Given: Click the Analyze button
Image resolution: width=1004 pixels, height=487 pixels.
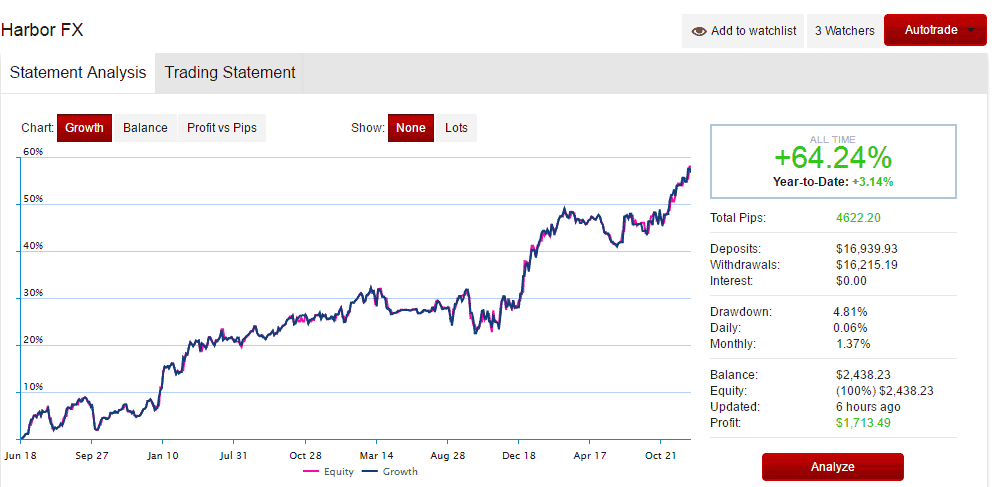Looking at the screenshot, I should [832, 467].
